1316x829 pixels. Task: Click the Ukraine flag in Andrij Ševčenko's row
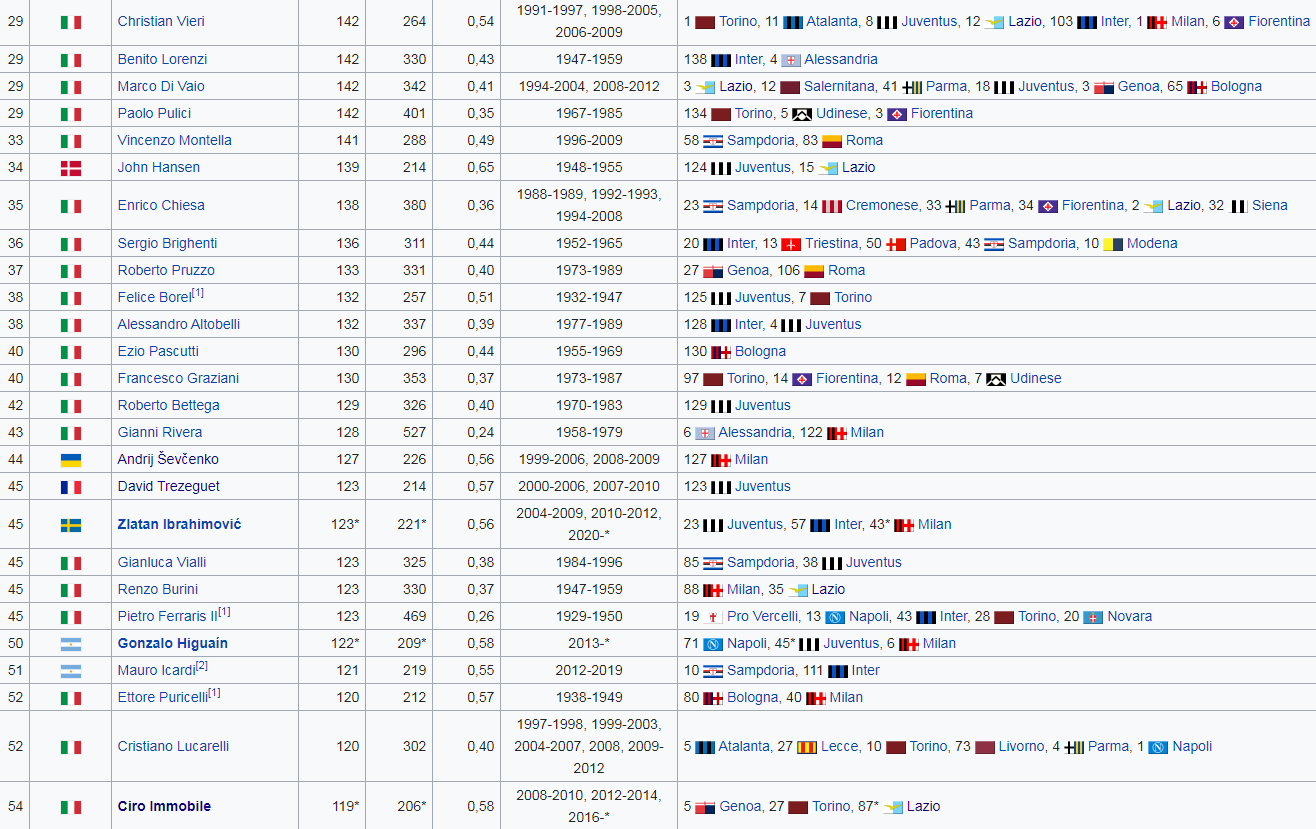[71, 460]
